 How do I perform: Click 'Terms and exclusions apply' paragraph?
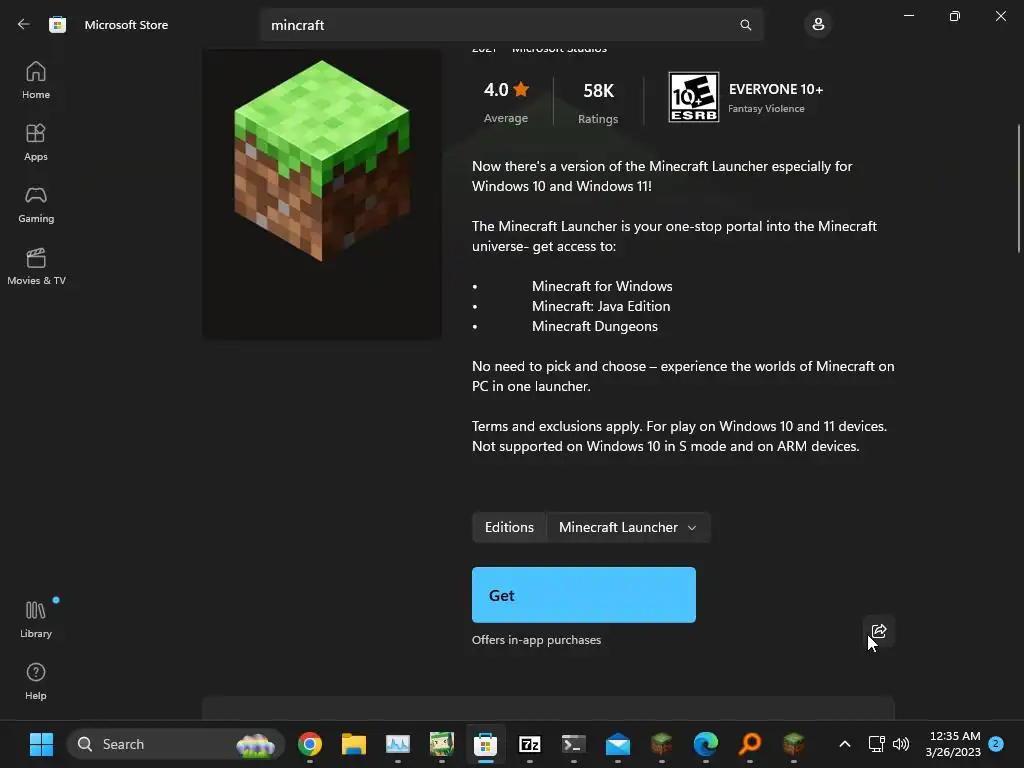[679, 436]
